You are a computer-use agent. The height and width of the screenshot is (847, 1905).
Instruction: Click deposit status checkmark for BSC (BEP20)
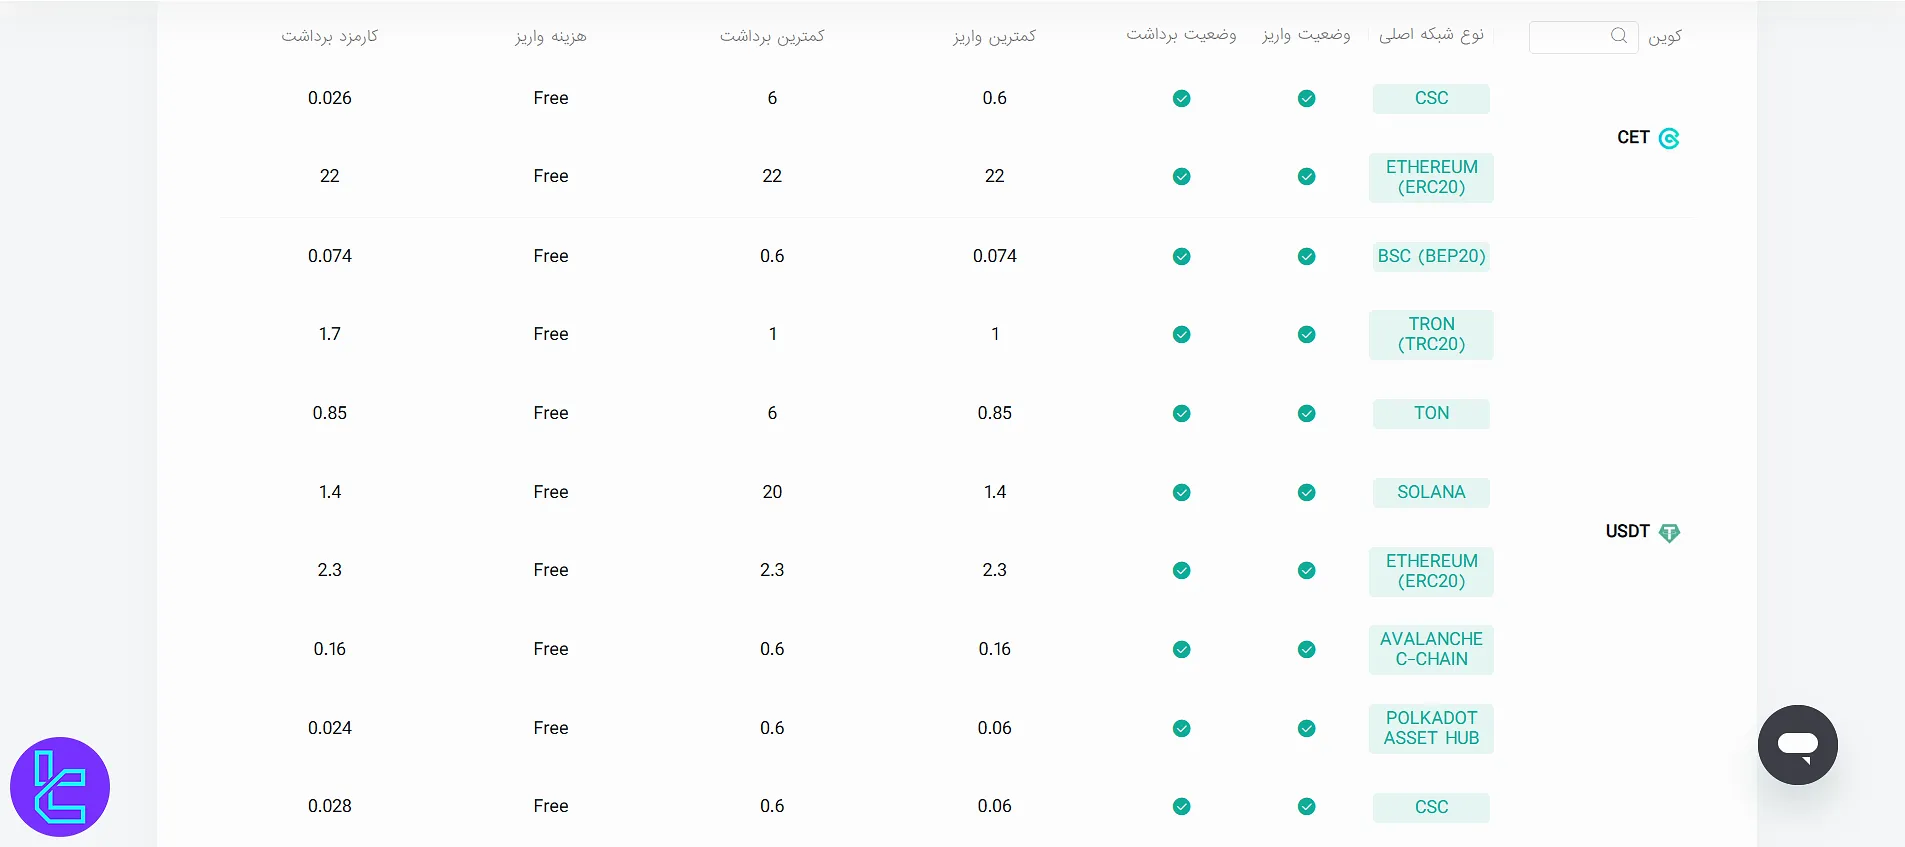pos(1306,256)
